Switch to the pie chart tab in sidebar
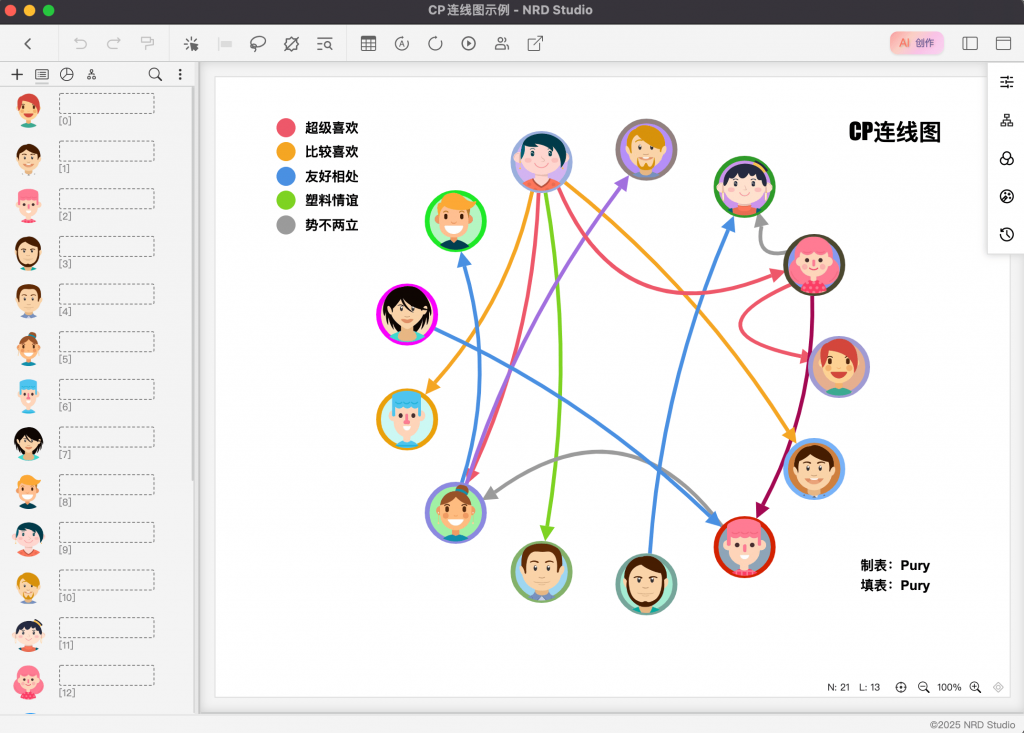Image resolution: width=1024 pixels, height=733 pixels. click(x=67, y=75)
